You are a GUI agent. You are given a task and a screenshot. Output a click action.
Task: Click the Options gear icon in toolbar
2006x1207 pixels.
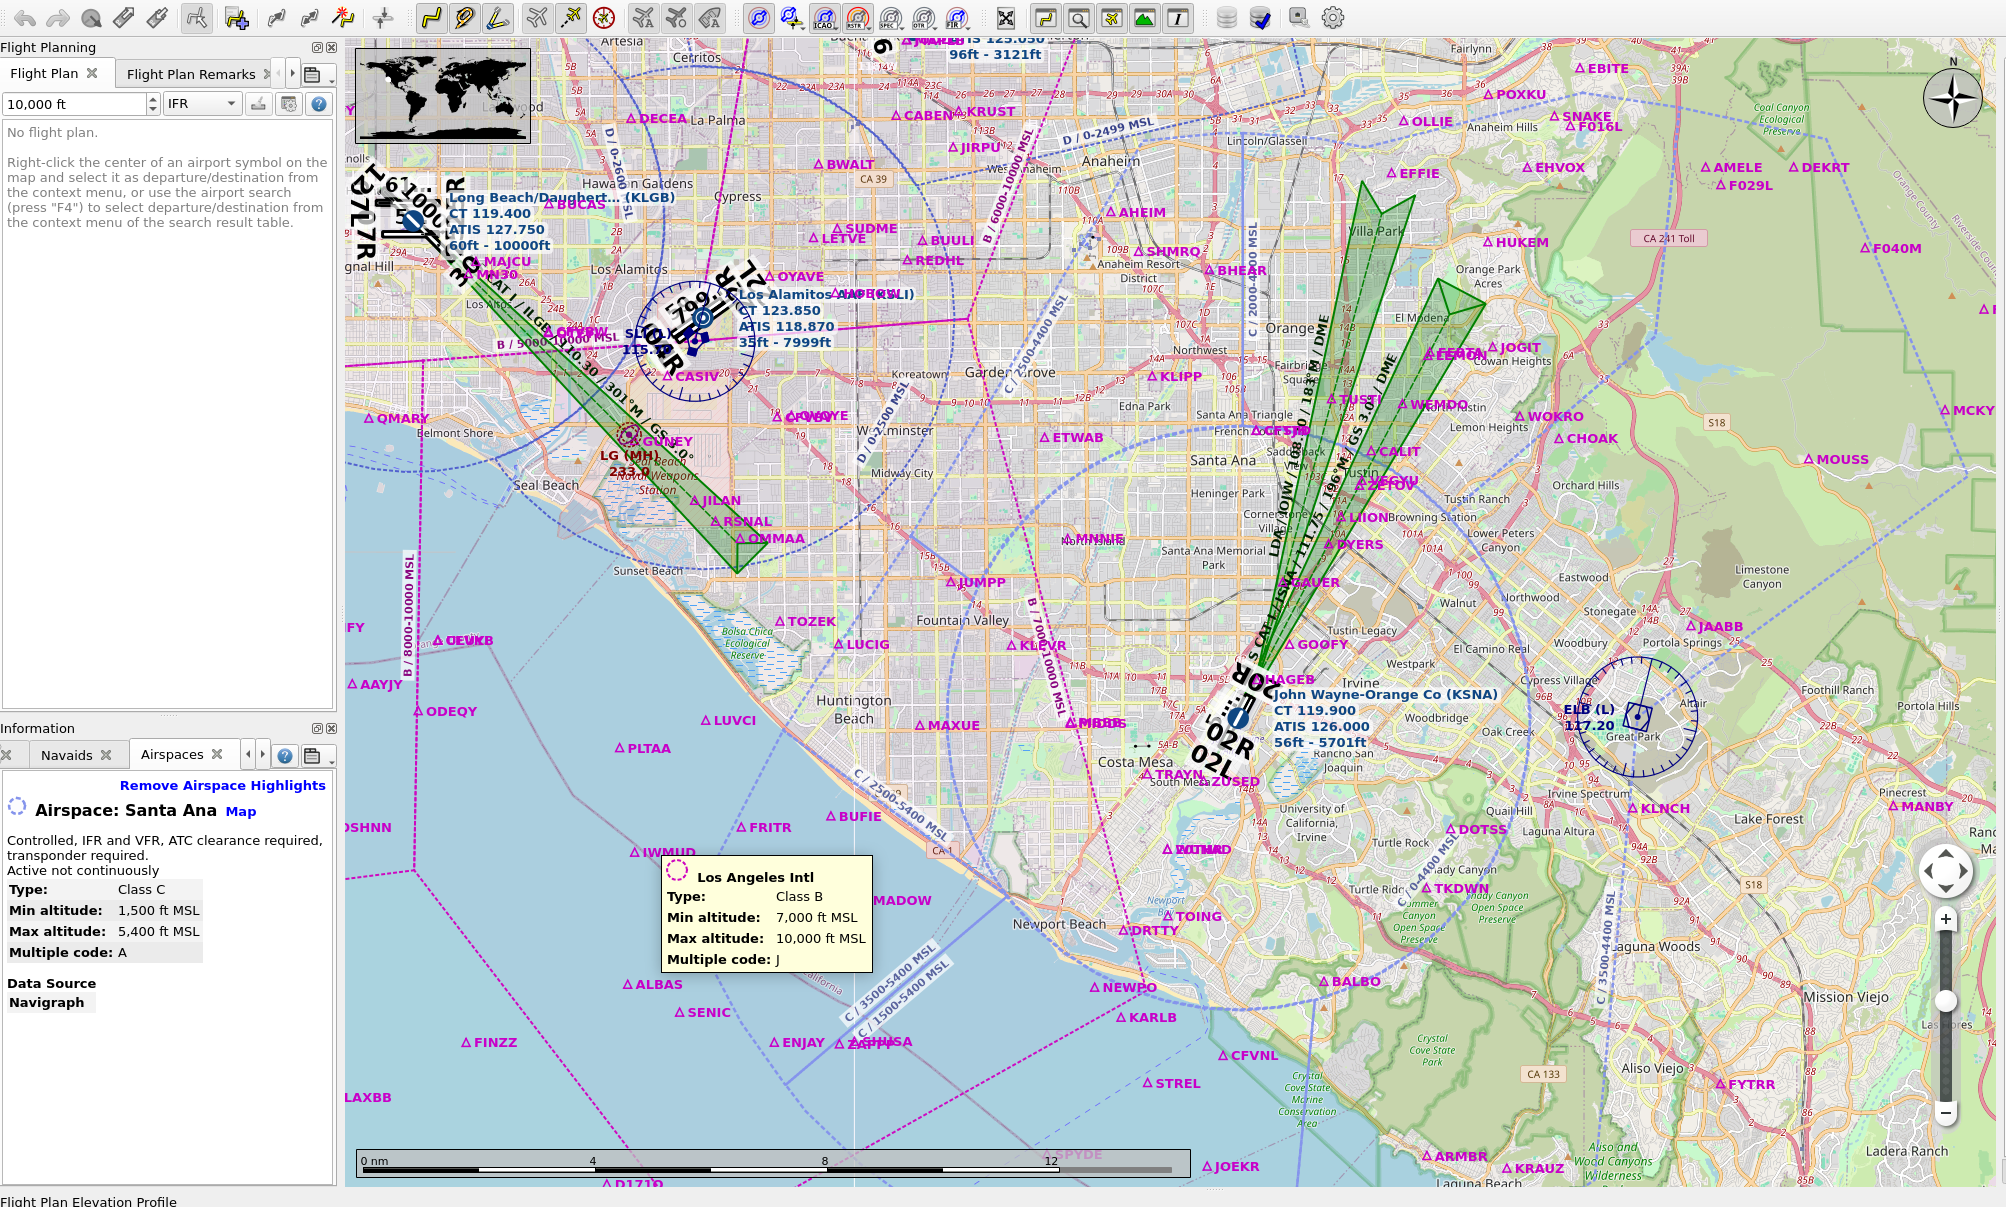point(1332,18)
